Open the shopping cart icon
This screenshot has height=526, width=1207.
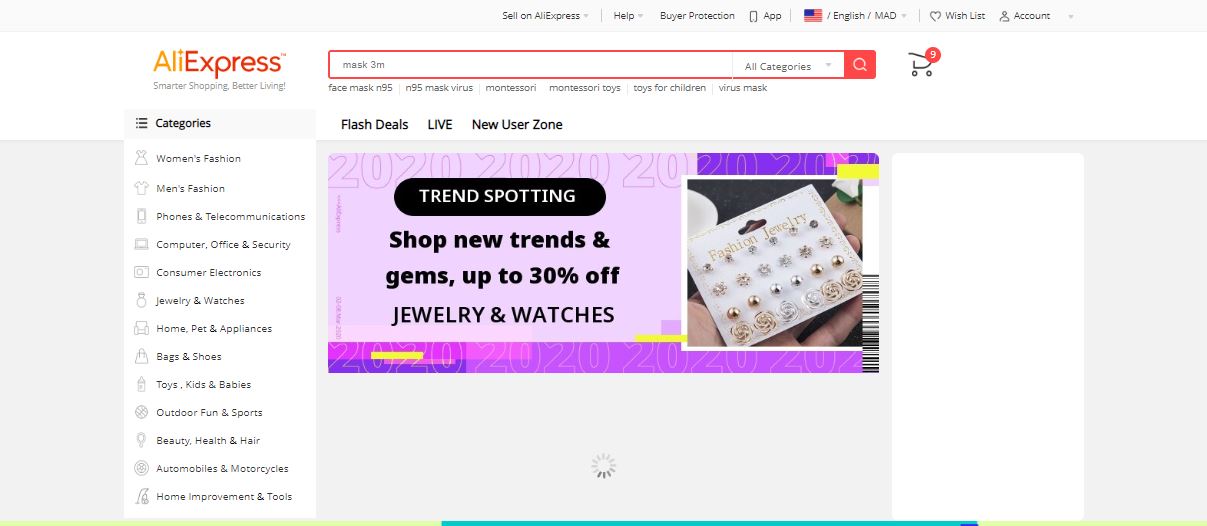[x=921, y=65]
